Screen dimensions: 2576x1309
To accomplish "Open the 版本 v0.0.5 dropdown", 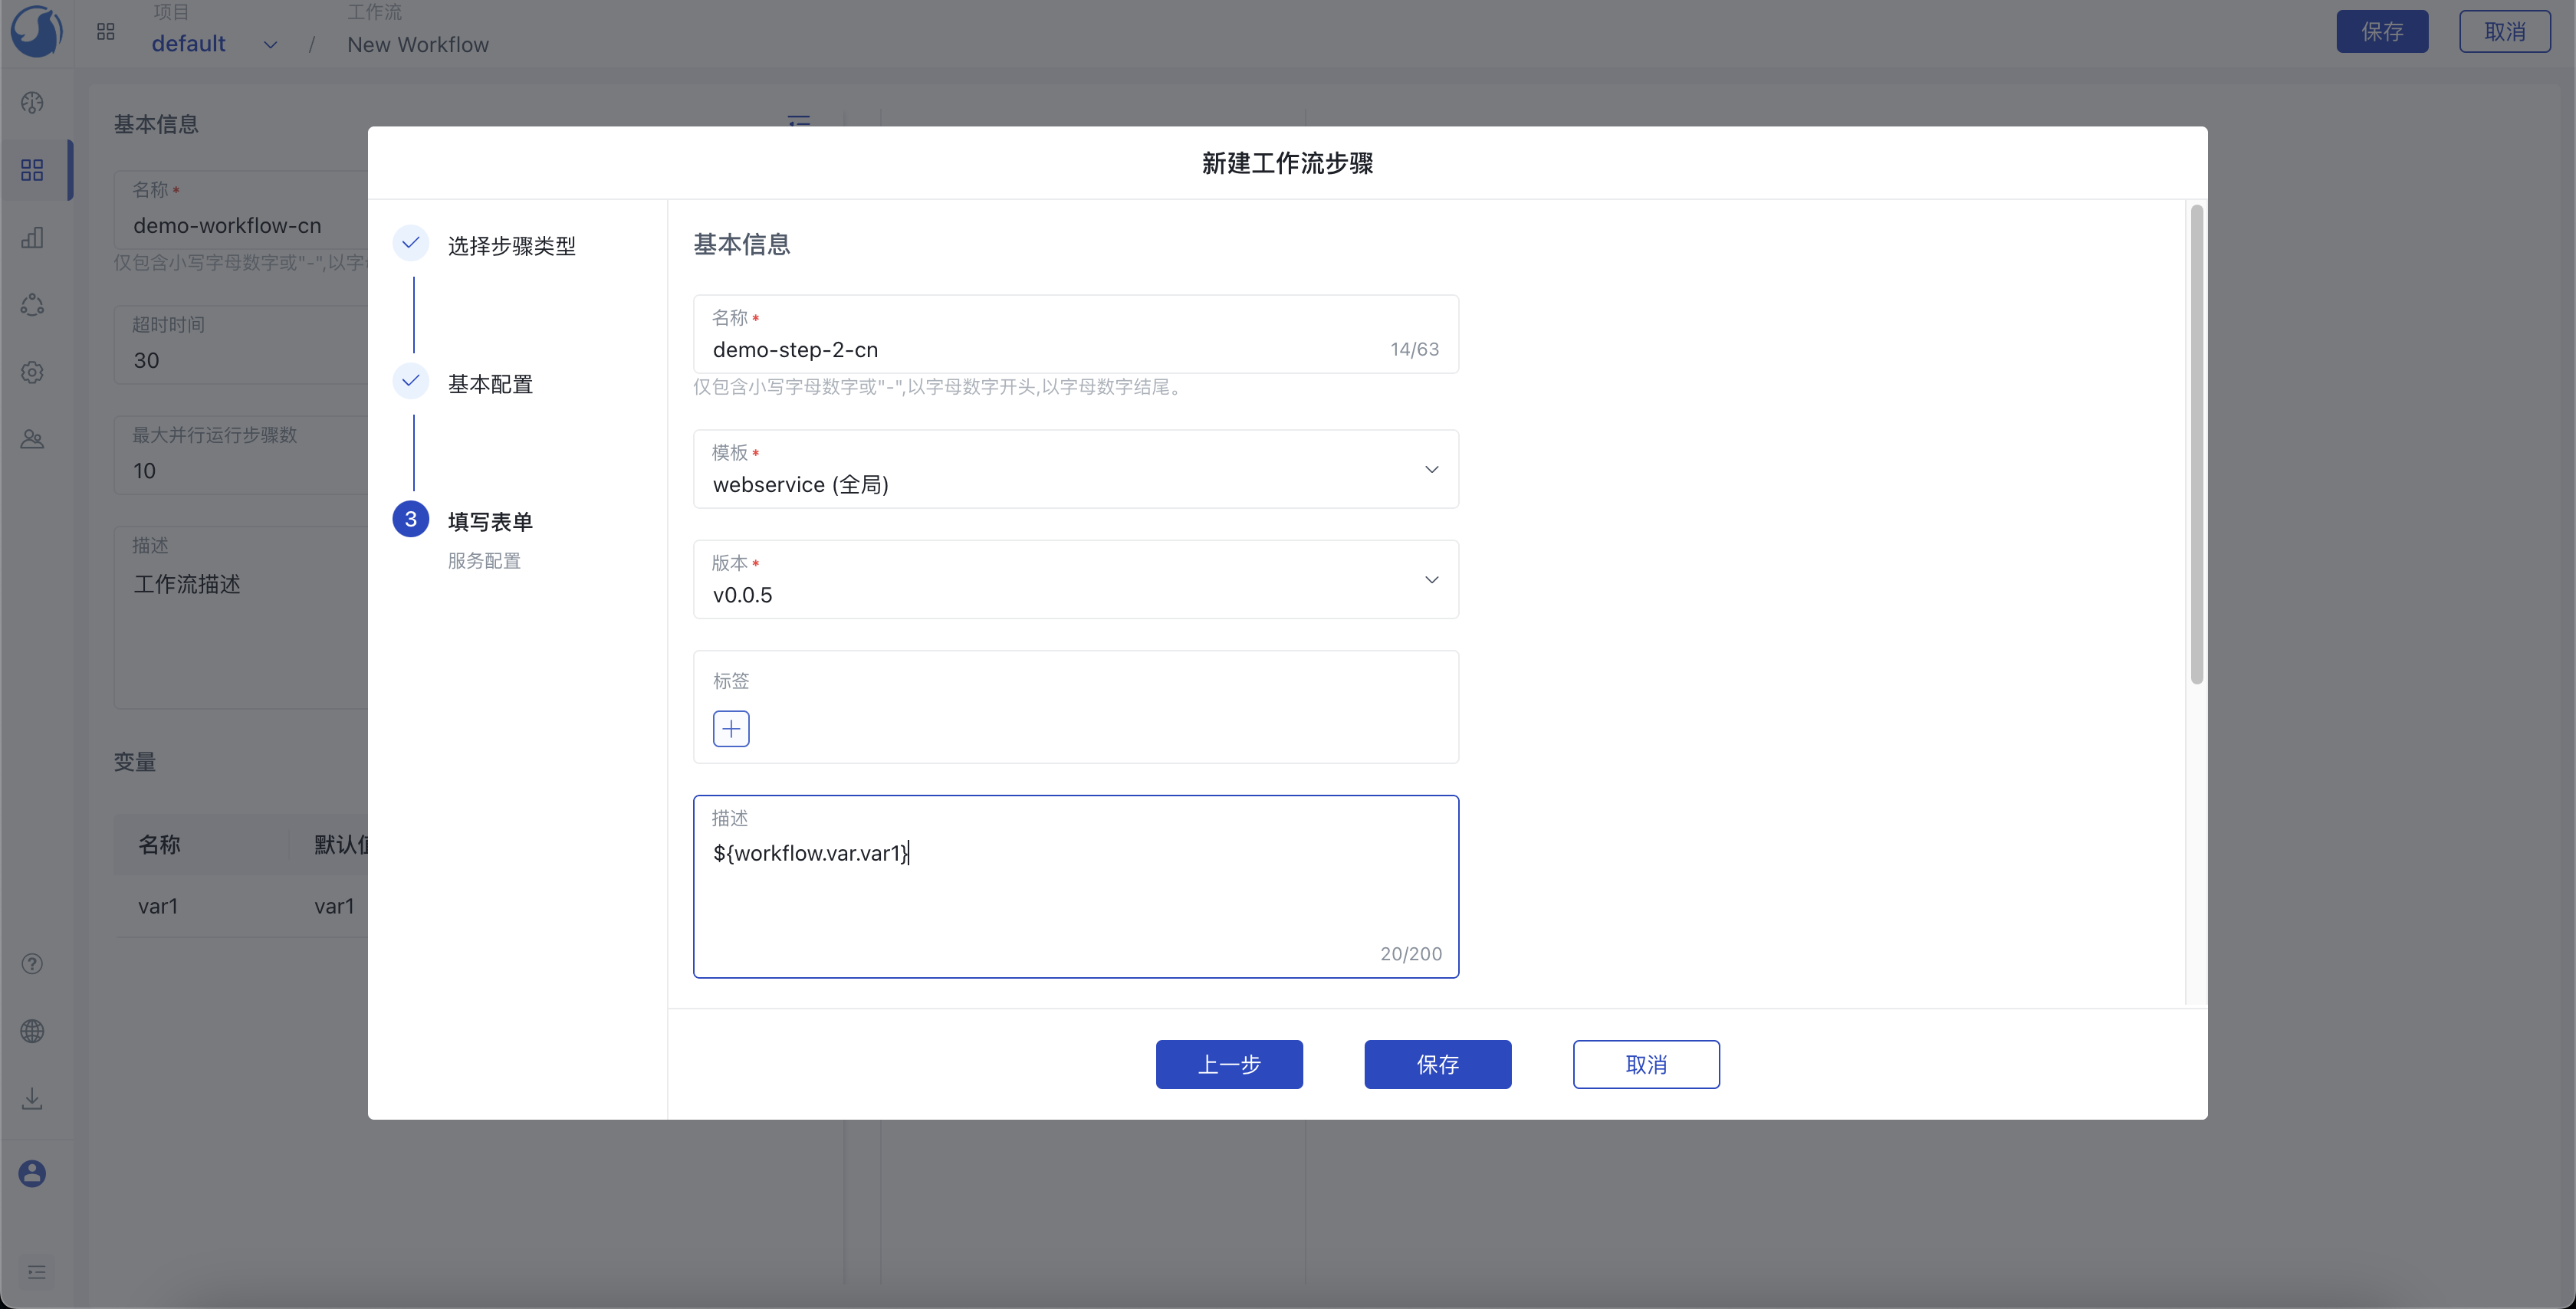I will [x=1076, y=580].
